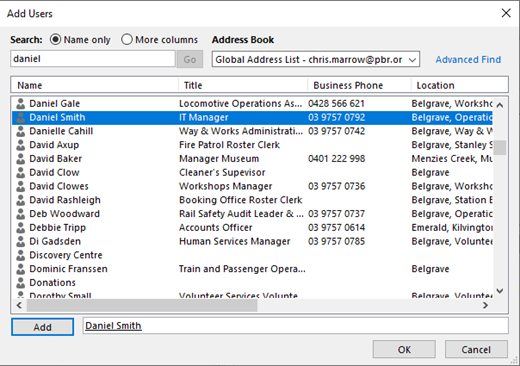Image resolution: width=520 pixels, height=366 pixels.
Task: Open the Advanced Find link
Action: 468,60
